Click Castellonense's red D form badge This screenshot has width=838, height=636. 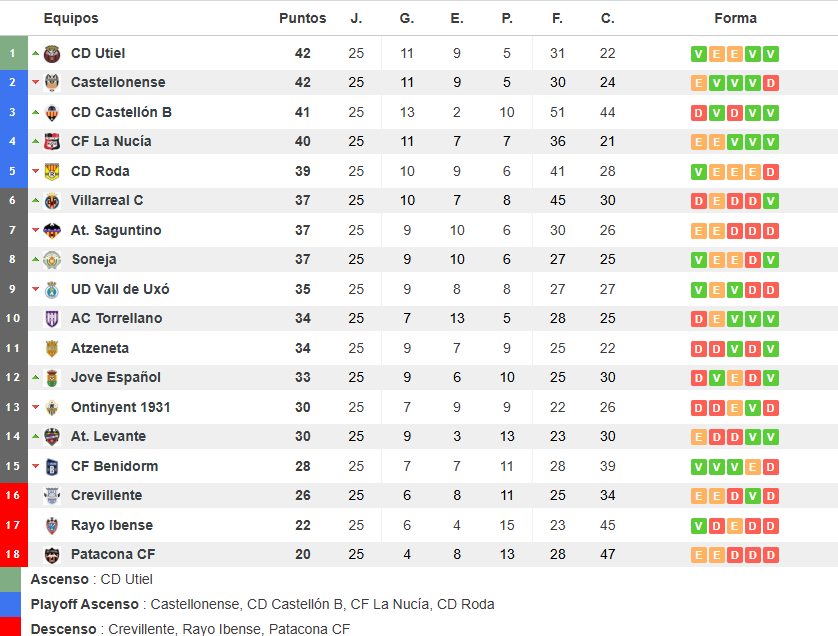[x=771, y=83]
